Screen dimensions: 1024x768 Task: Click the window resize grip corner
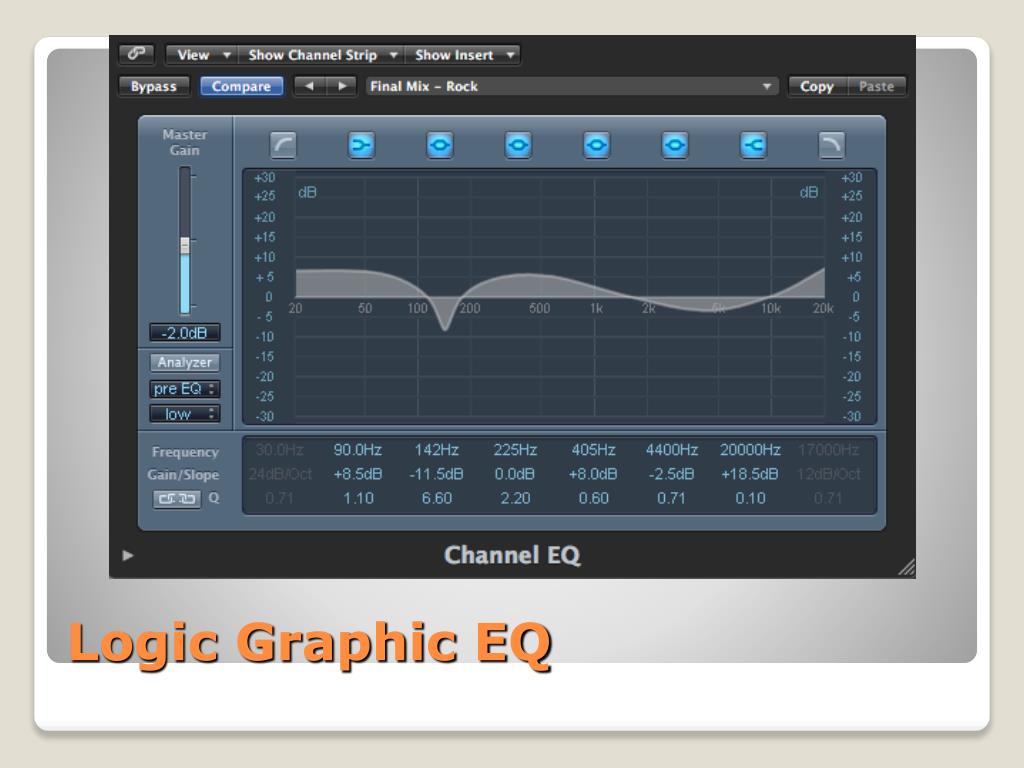coord(906,568)
